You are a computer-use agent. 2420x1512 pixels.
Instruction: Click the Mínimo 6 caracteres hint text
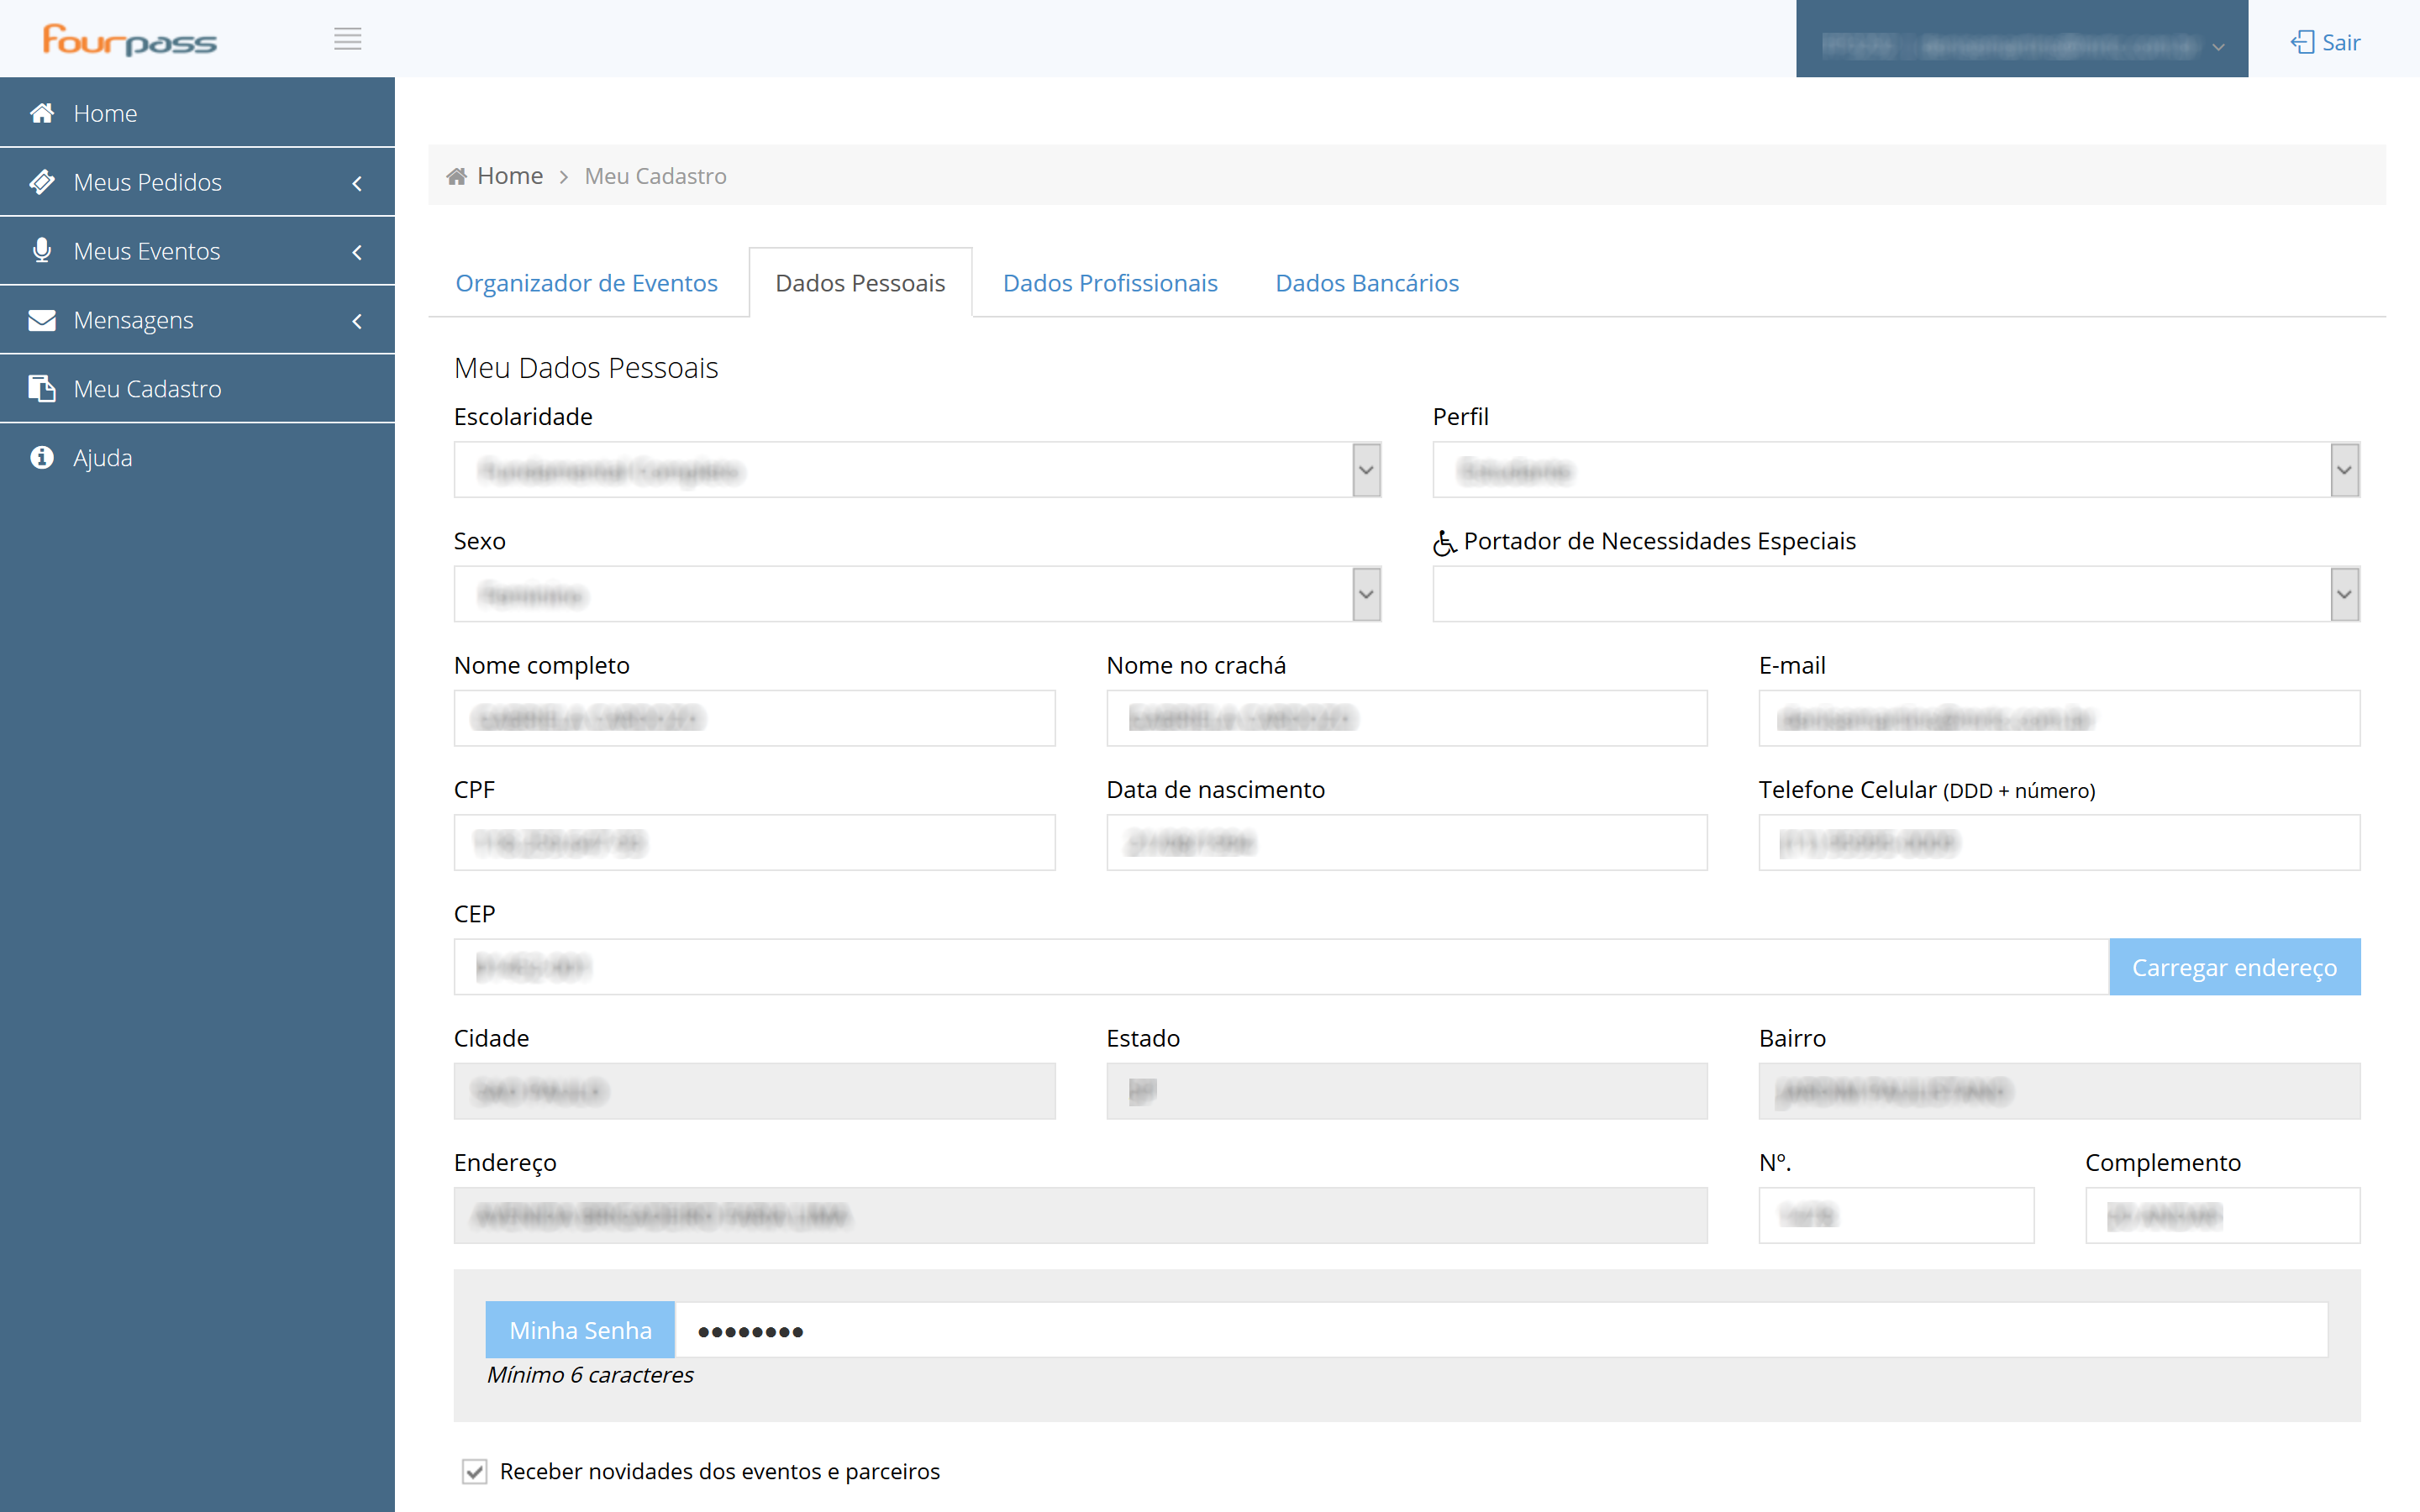590,1375
